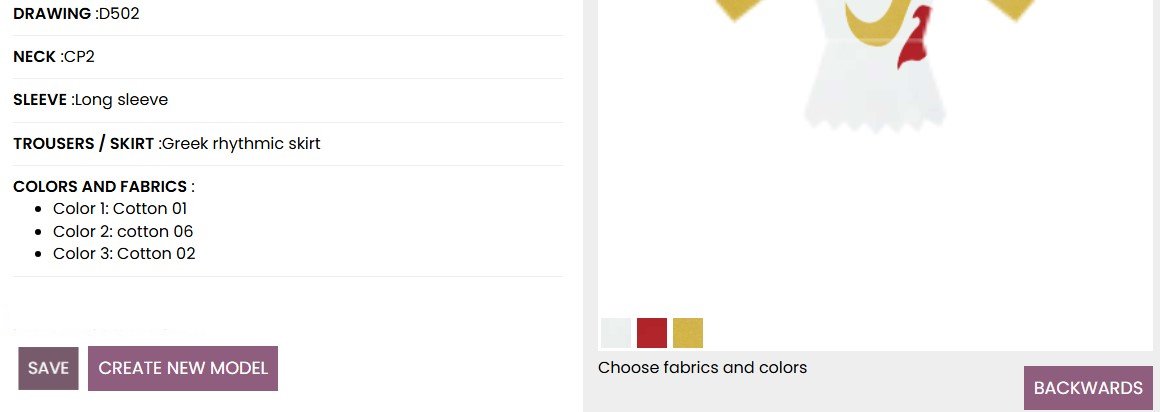Select Color 2: cotton 06 list item
This screenshot has height=412, width=1160.
pos(123,231)
